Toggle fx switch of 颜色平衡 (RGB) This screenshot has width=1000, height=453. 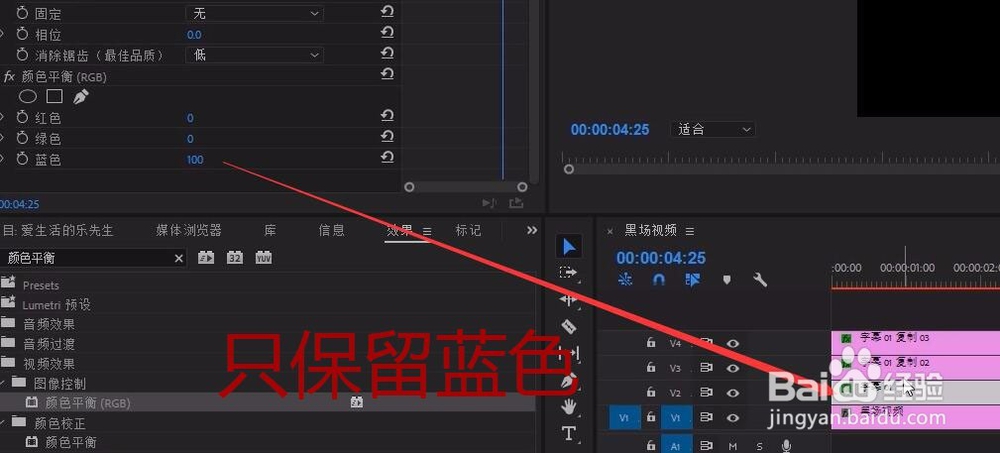[9, 77]
